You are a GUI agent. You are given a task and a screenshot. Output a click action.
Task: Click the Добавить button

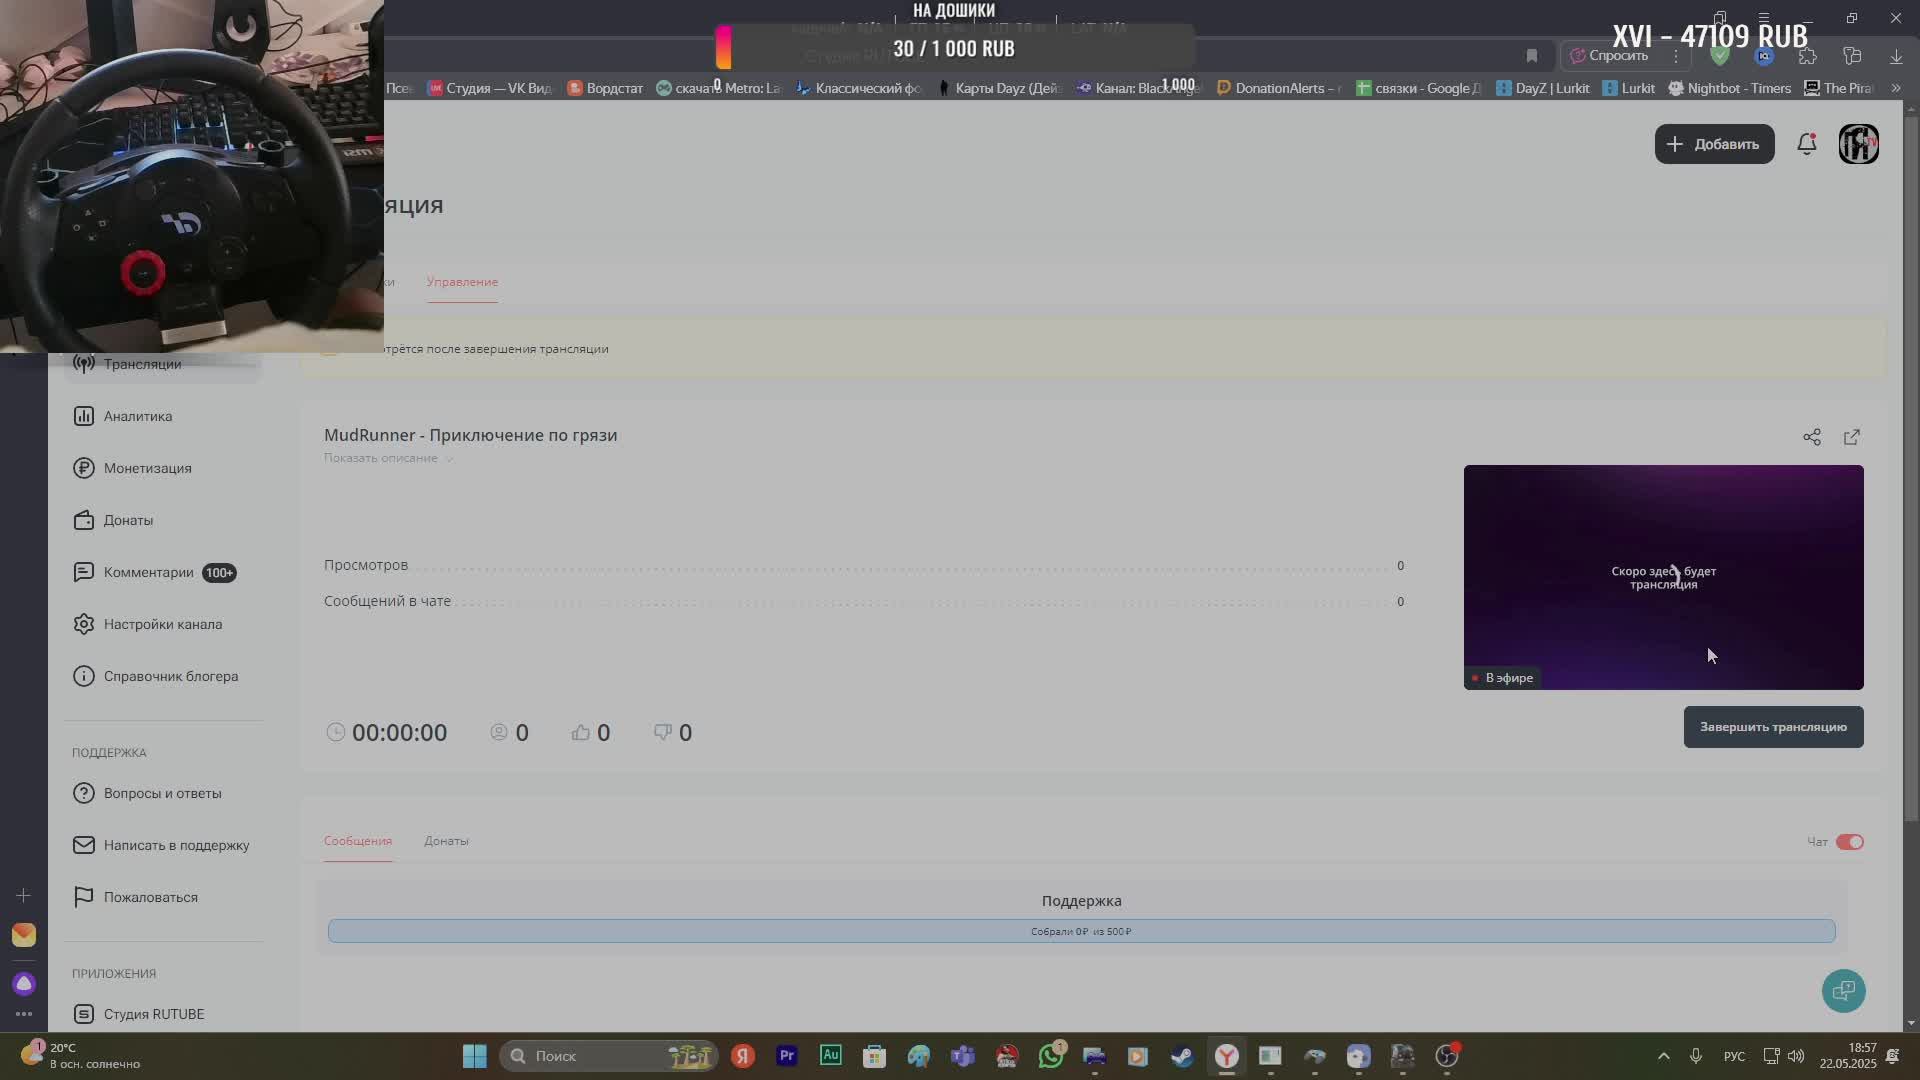(1713, 144)
